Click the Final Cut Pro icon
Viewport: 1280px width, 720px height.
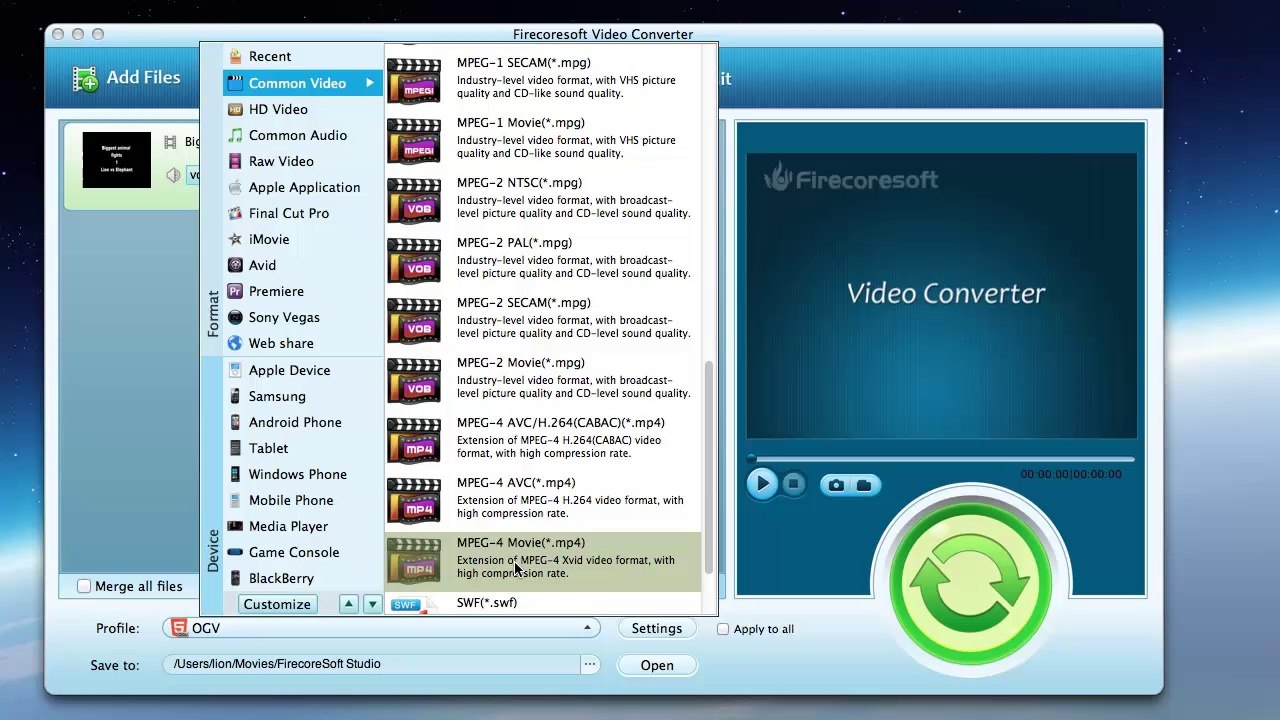coord(235,213)
